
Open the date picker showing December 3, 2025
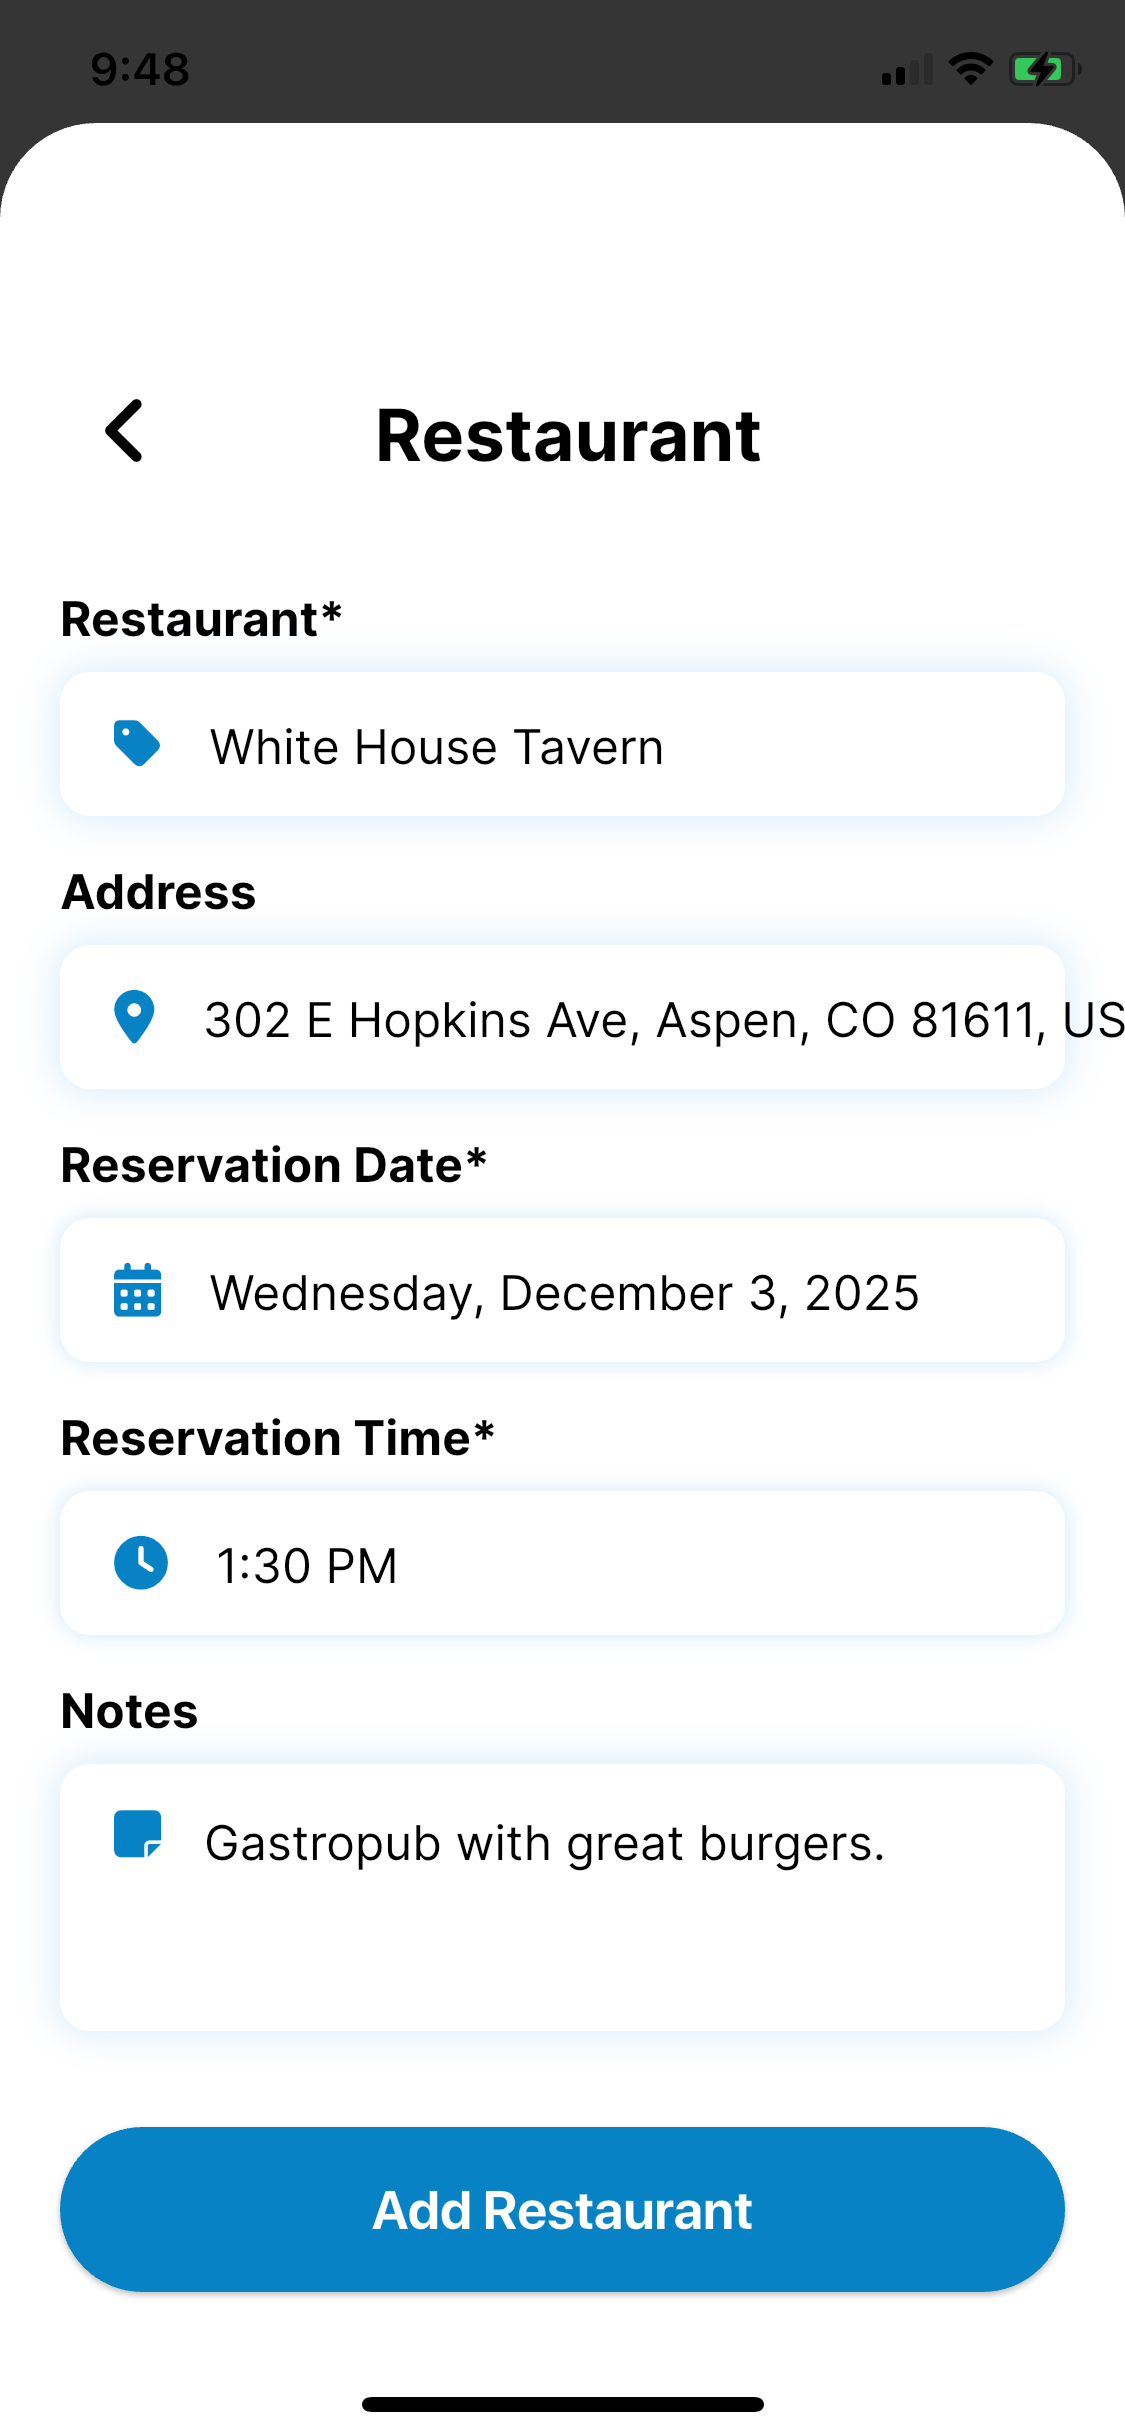562,1290
